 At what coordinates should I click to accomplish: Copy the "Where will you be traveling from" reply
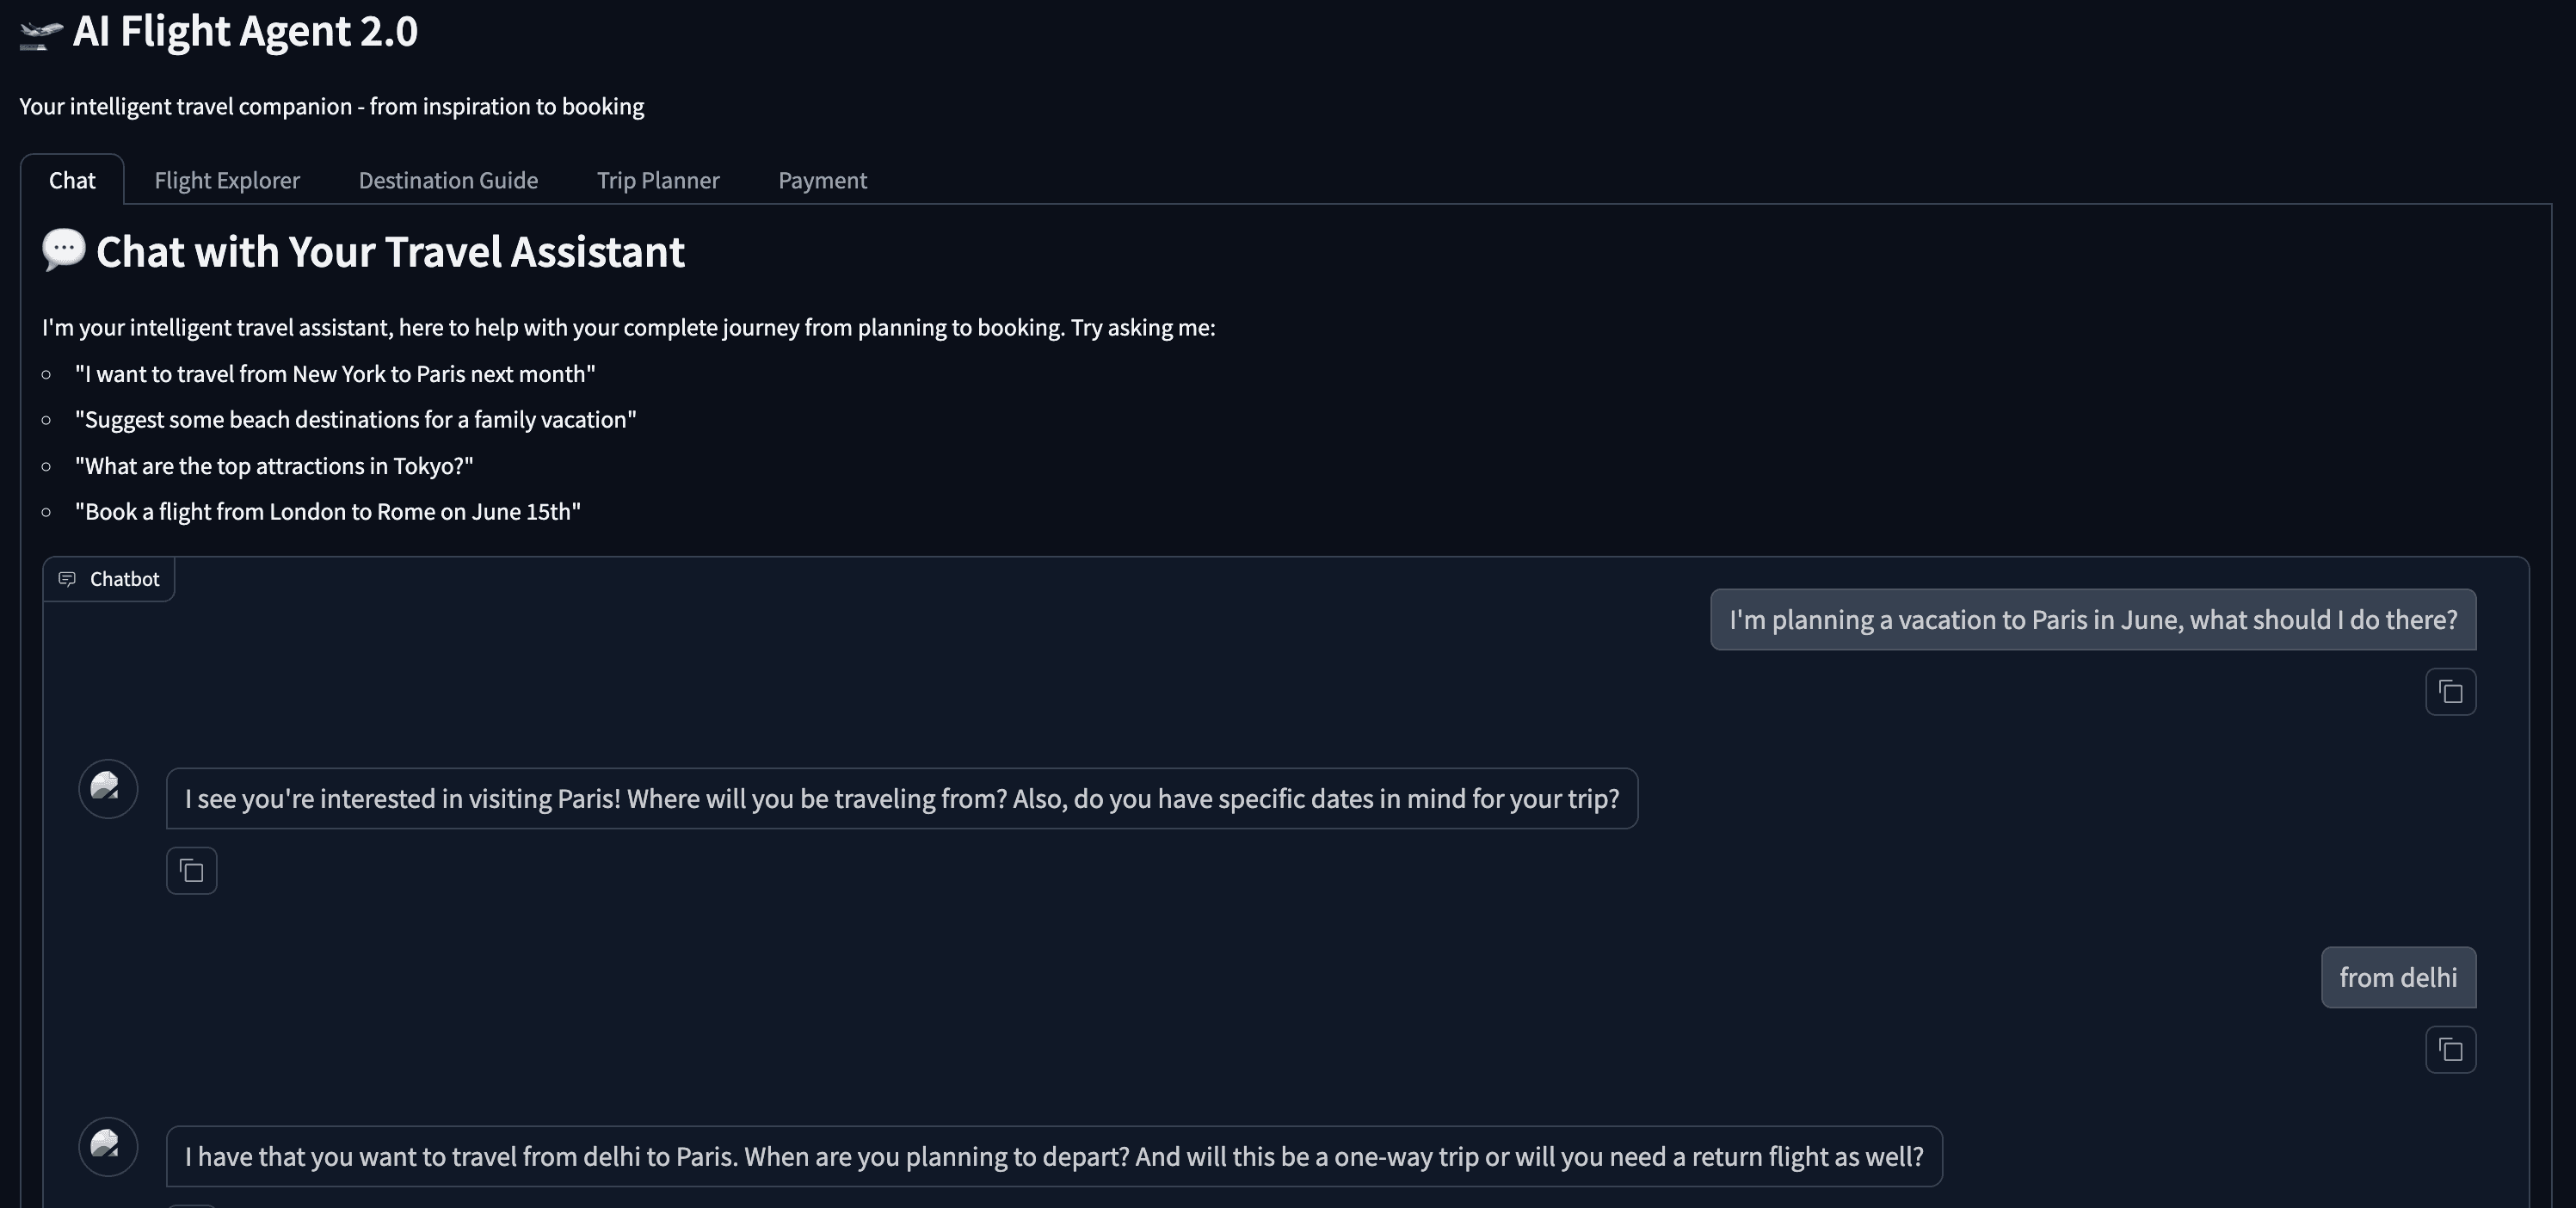(191, 871)
